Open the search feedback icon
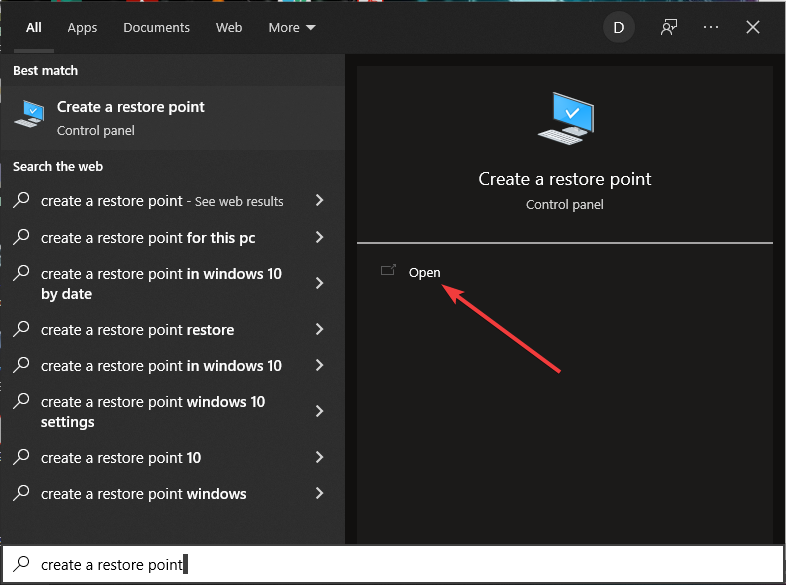 669,28
